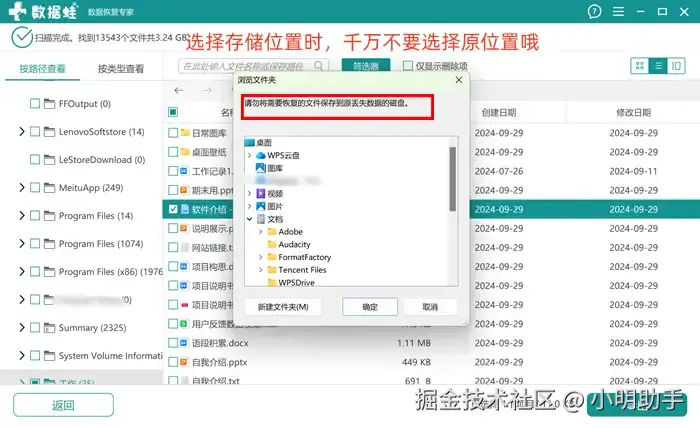Tick the Program Files (14) checkbox
Viewport: 700px width, 428px height.
(35, 216)
